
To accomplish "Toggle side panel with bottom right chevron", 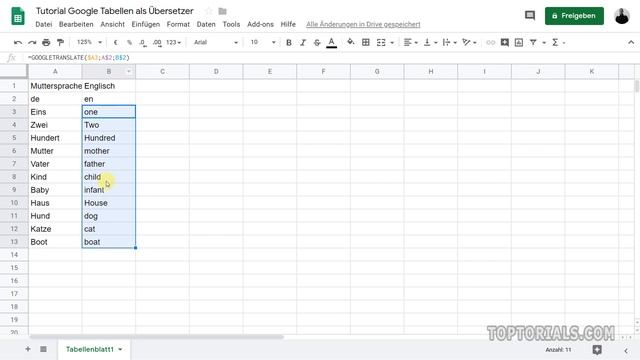I will pyautogui.click(x=626, y=350).
